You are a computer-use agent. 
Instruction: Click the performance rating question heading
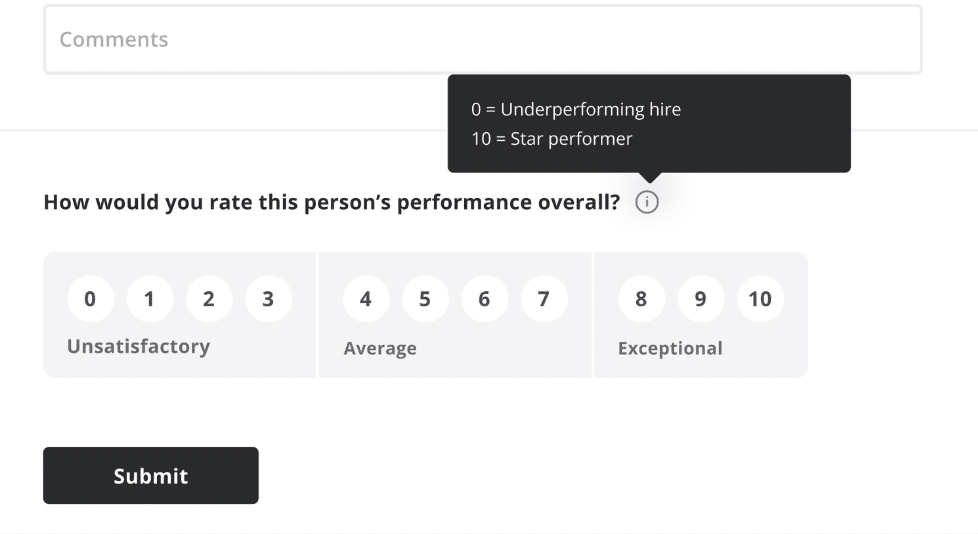pyautogui.click(x=332, y=202)
